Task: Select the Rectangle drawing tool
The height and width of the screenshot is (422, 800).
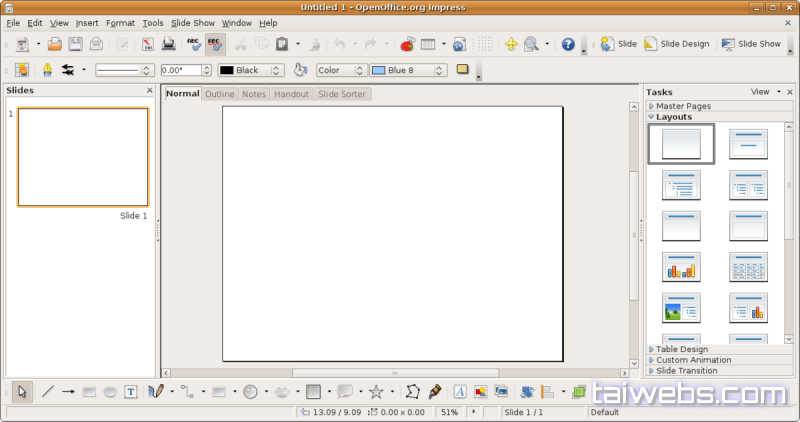Action: pyautogui.click(x=88, y=392)
